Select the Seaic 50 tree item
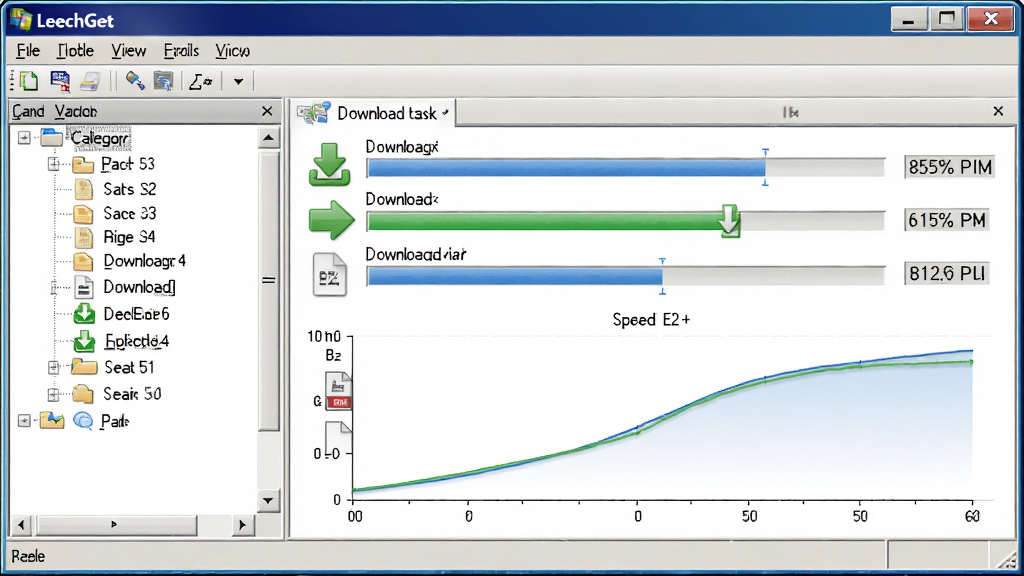Screen dimensions: 1024x576 click(x=132, y=394)
